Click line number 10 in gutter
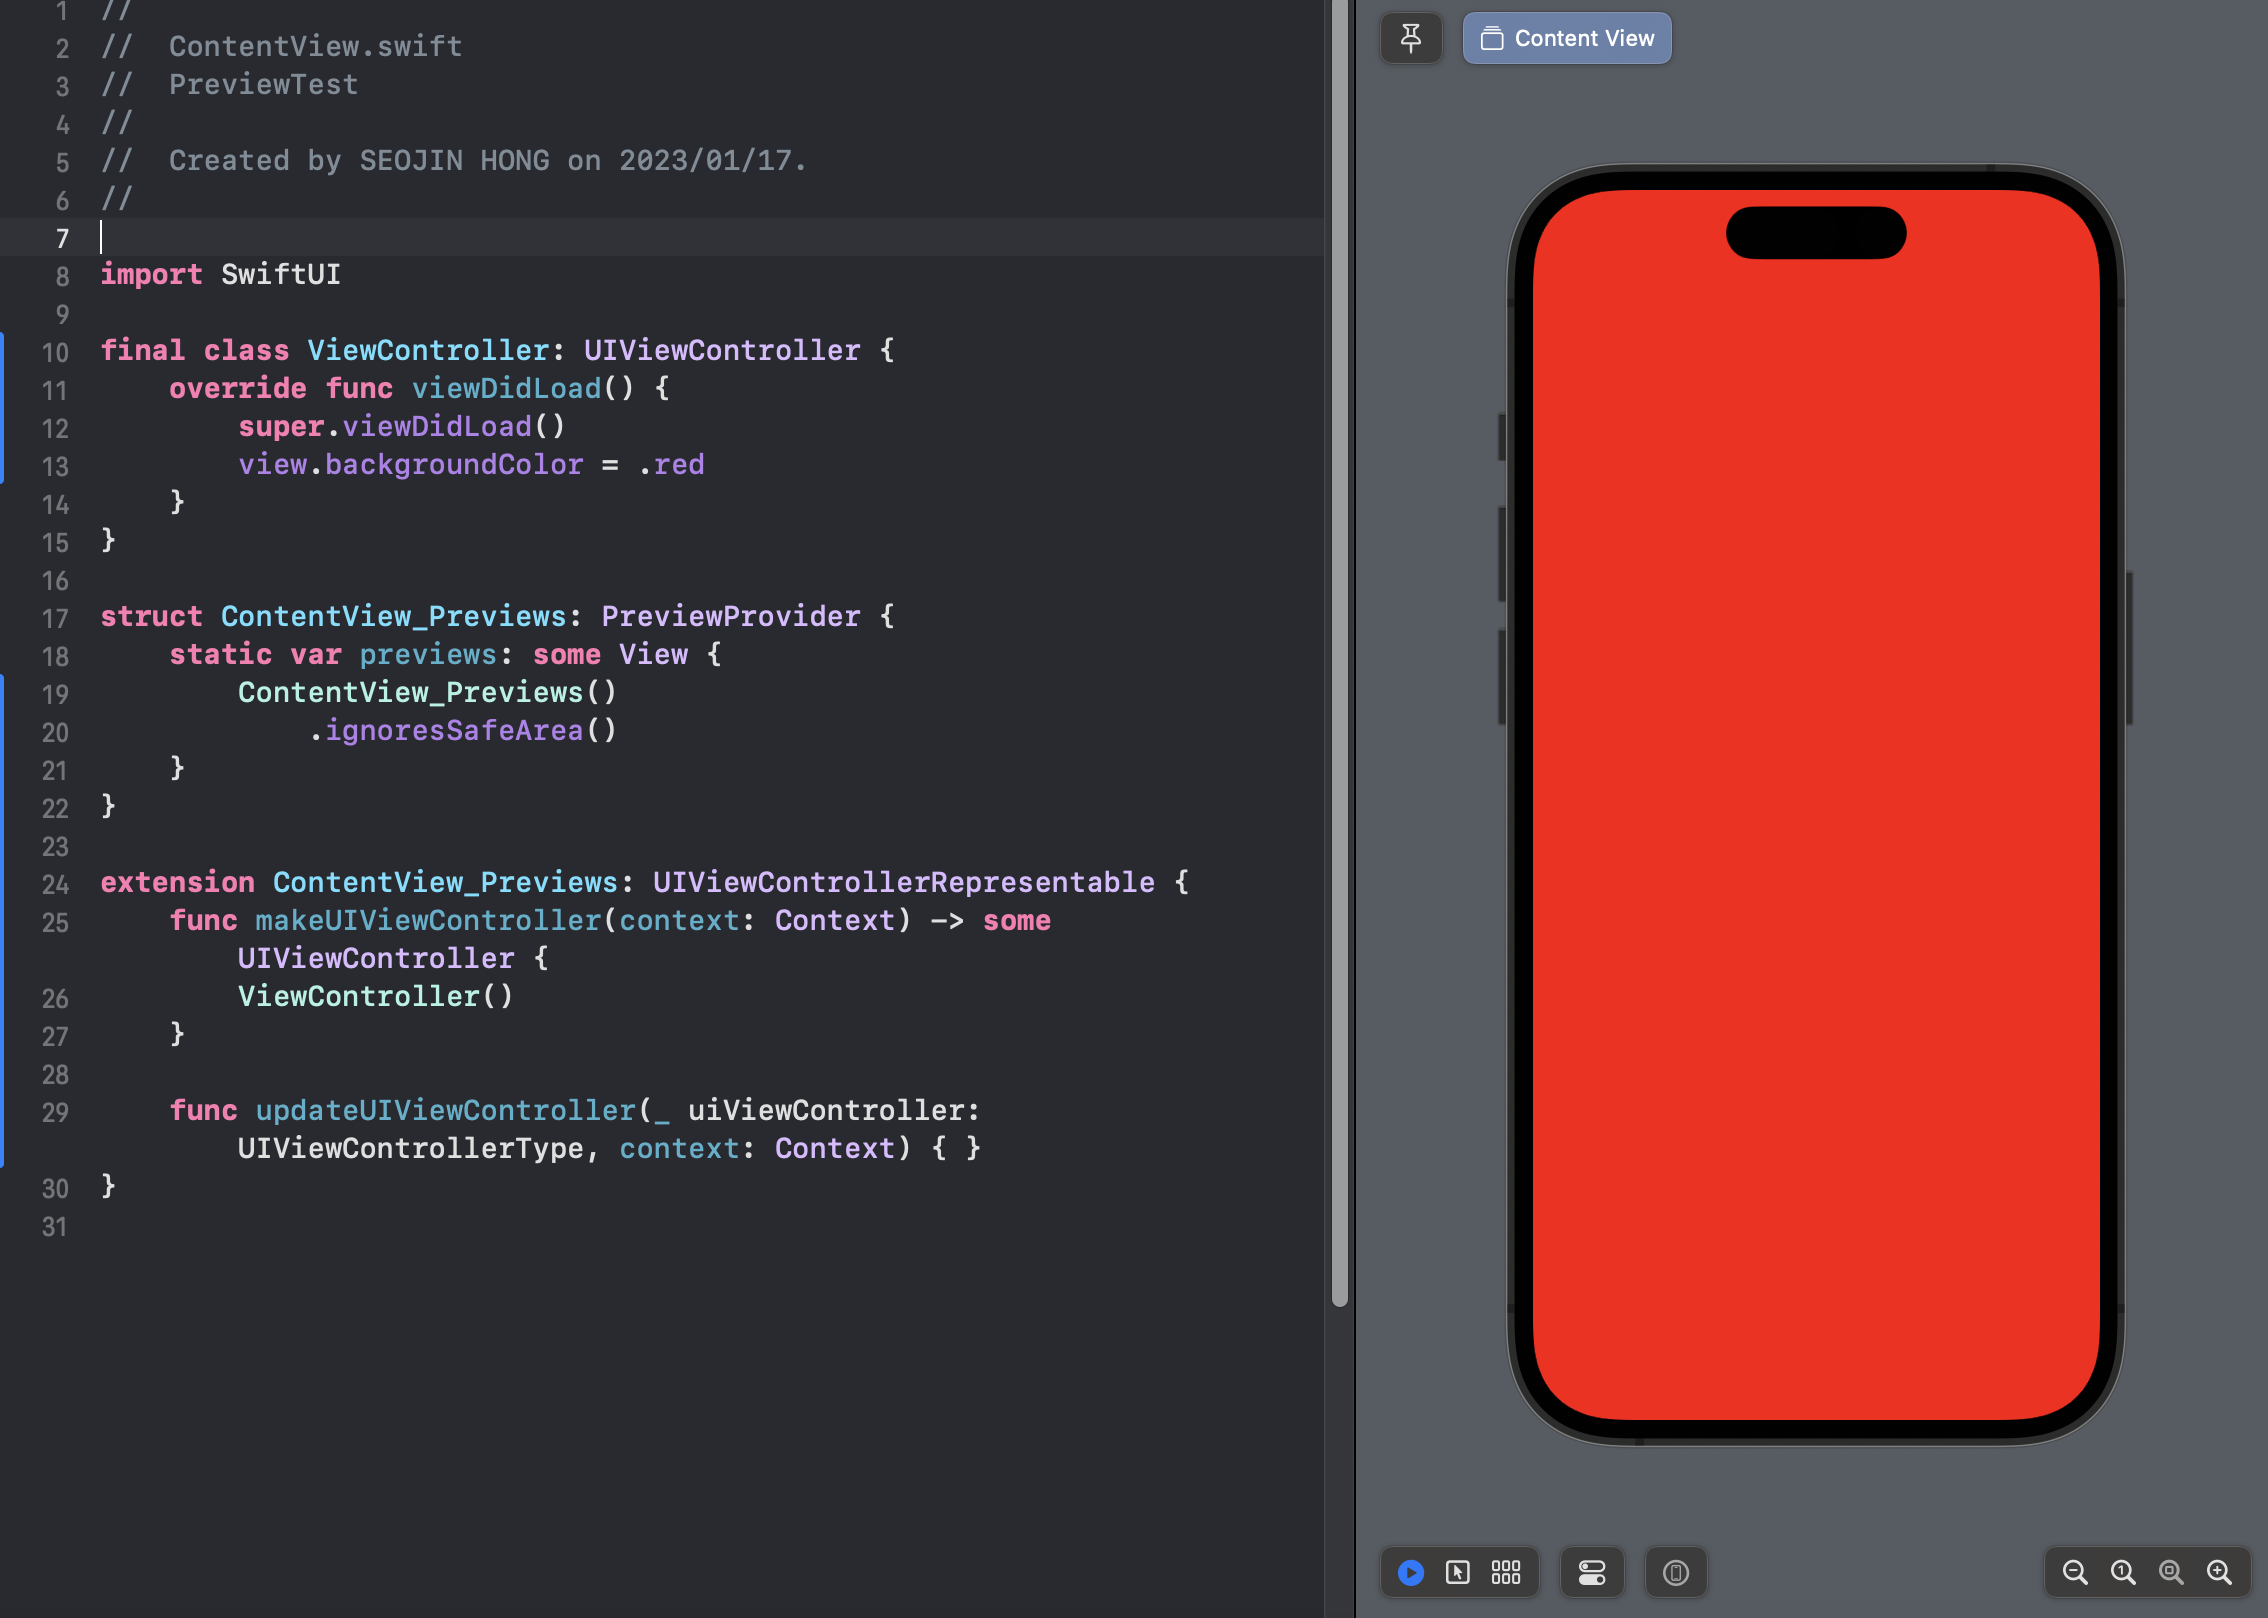The image size is (2268, 1618). pos(55,352)
